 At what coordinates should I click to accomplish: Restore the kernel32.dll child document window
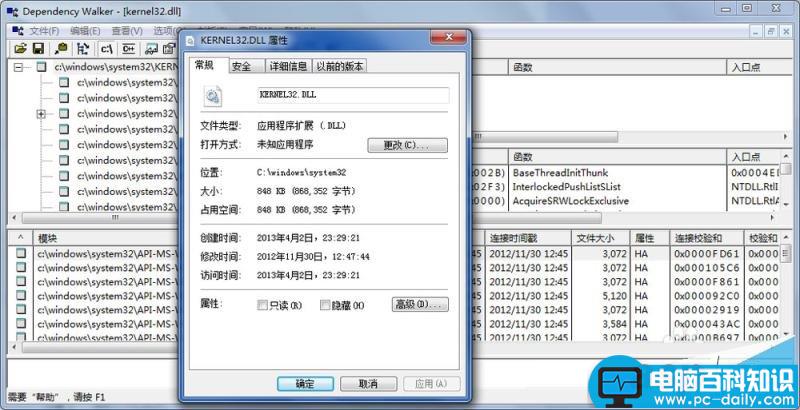pos(771,31)
